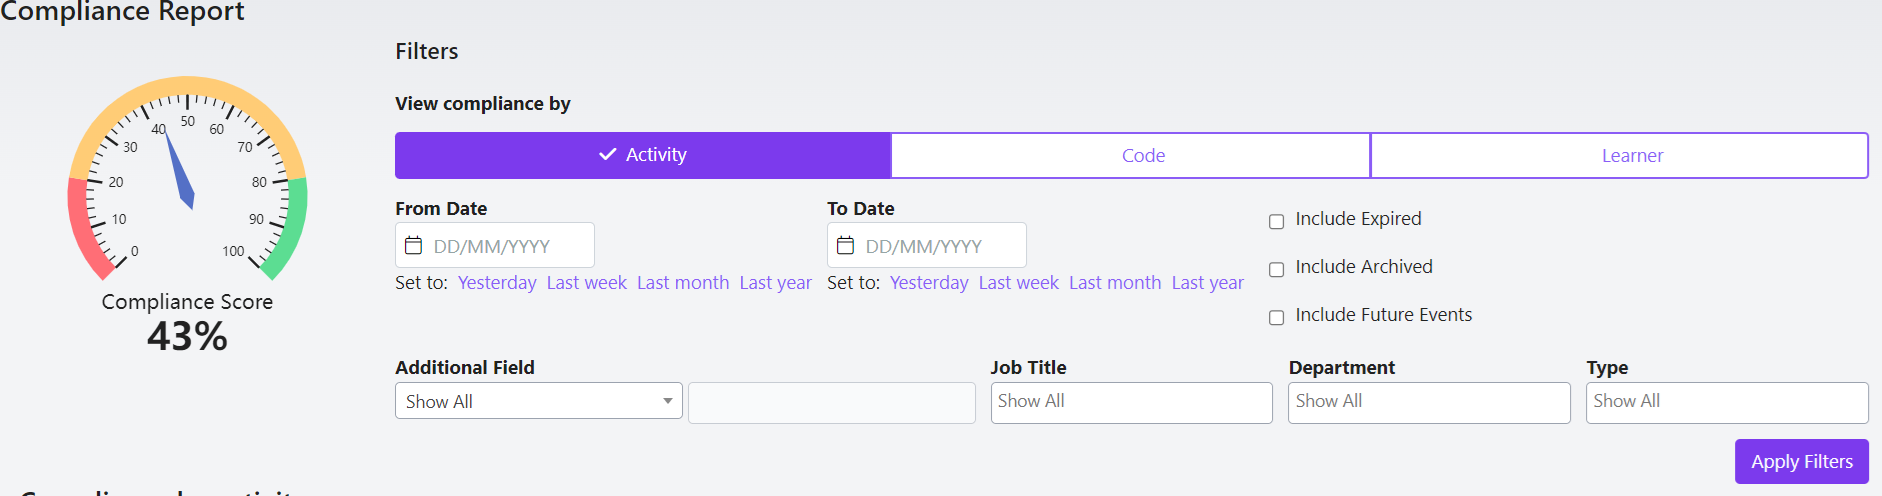1882x496 pixels.
Task: Switch to the Learner view tab
Action: pyautogui.click(x=1620, y=156)
